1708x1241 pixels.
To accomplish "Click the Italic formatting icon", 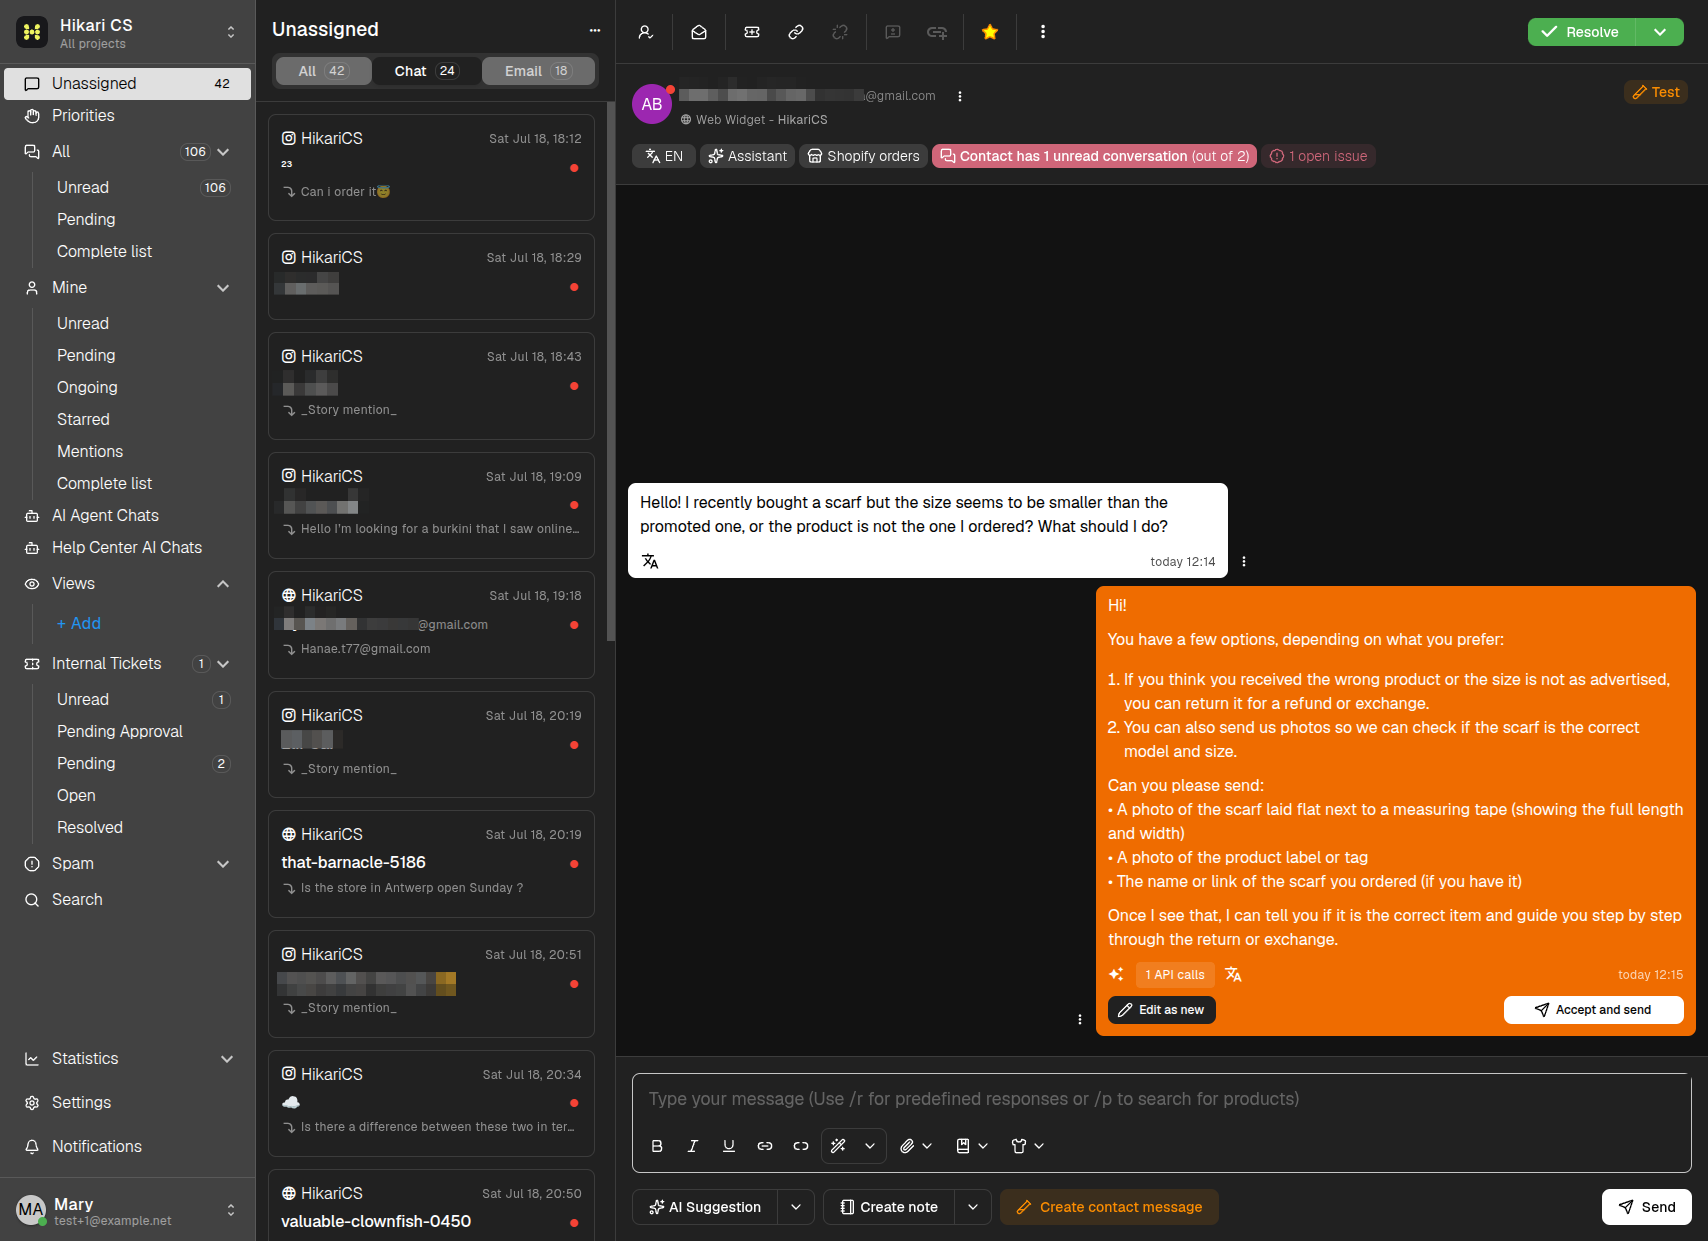I will click(x=693, y=1146).
